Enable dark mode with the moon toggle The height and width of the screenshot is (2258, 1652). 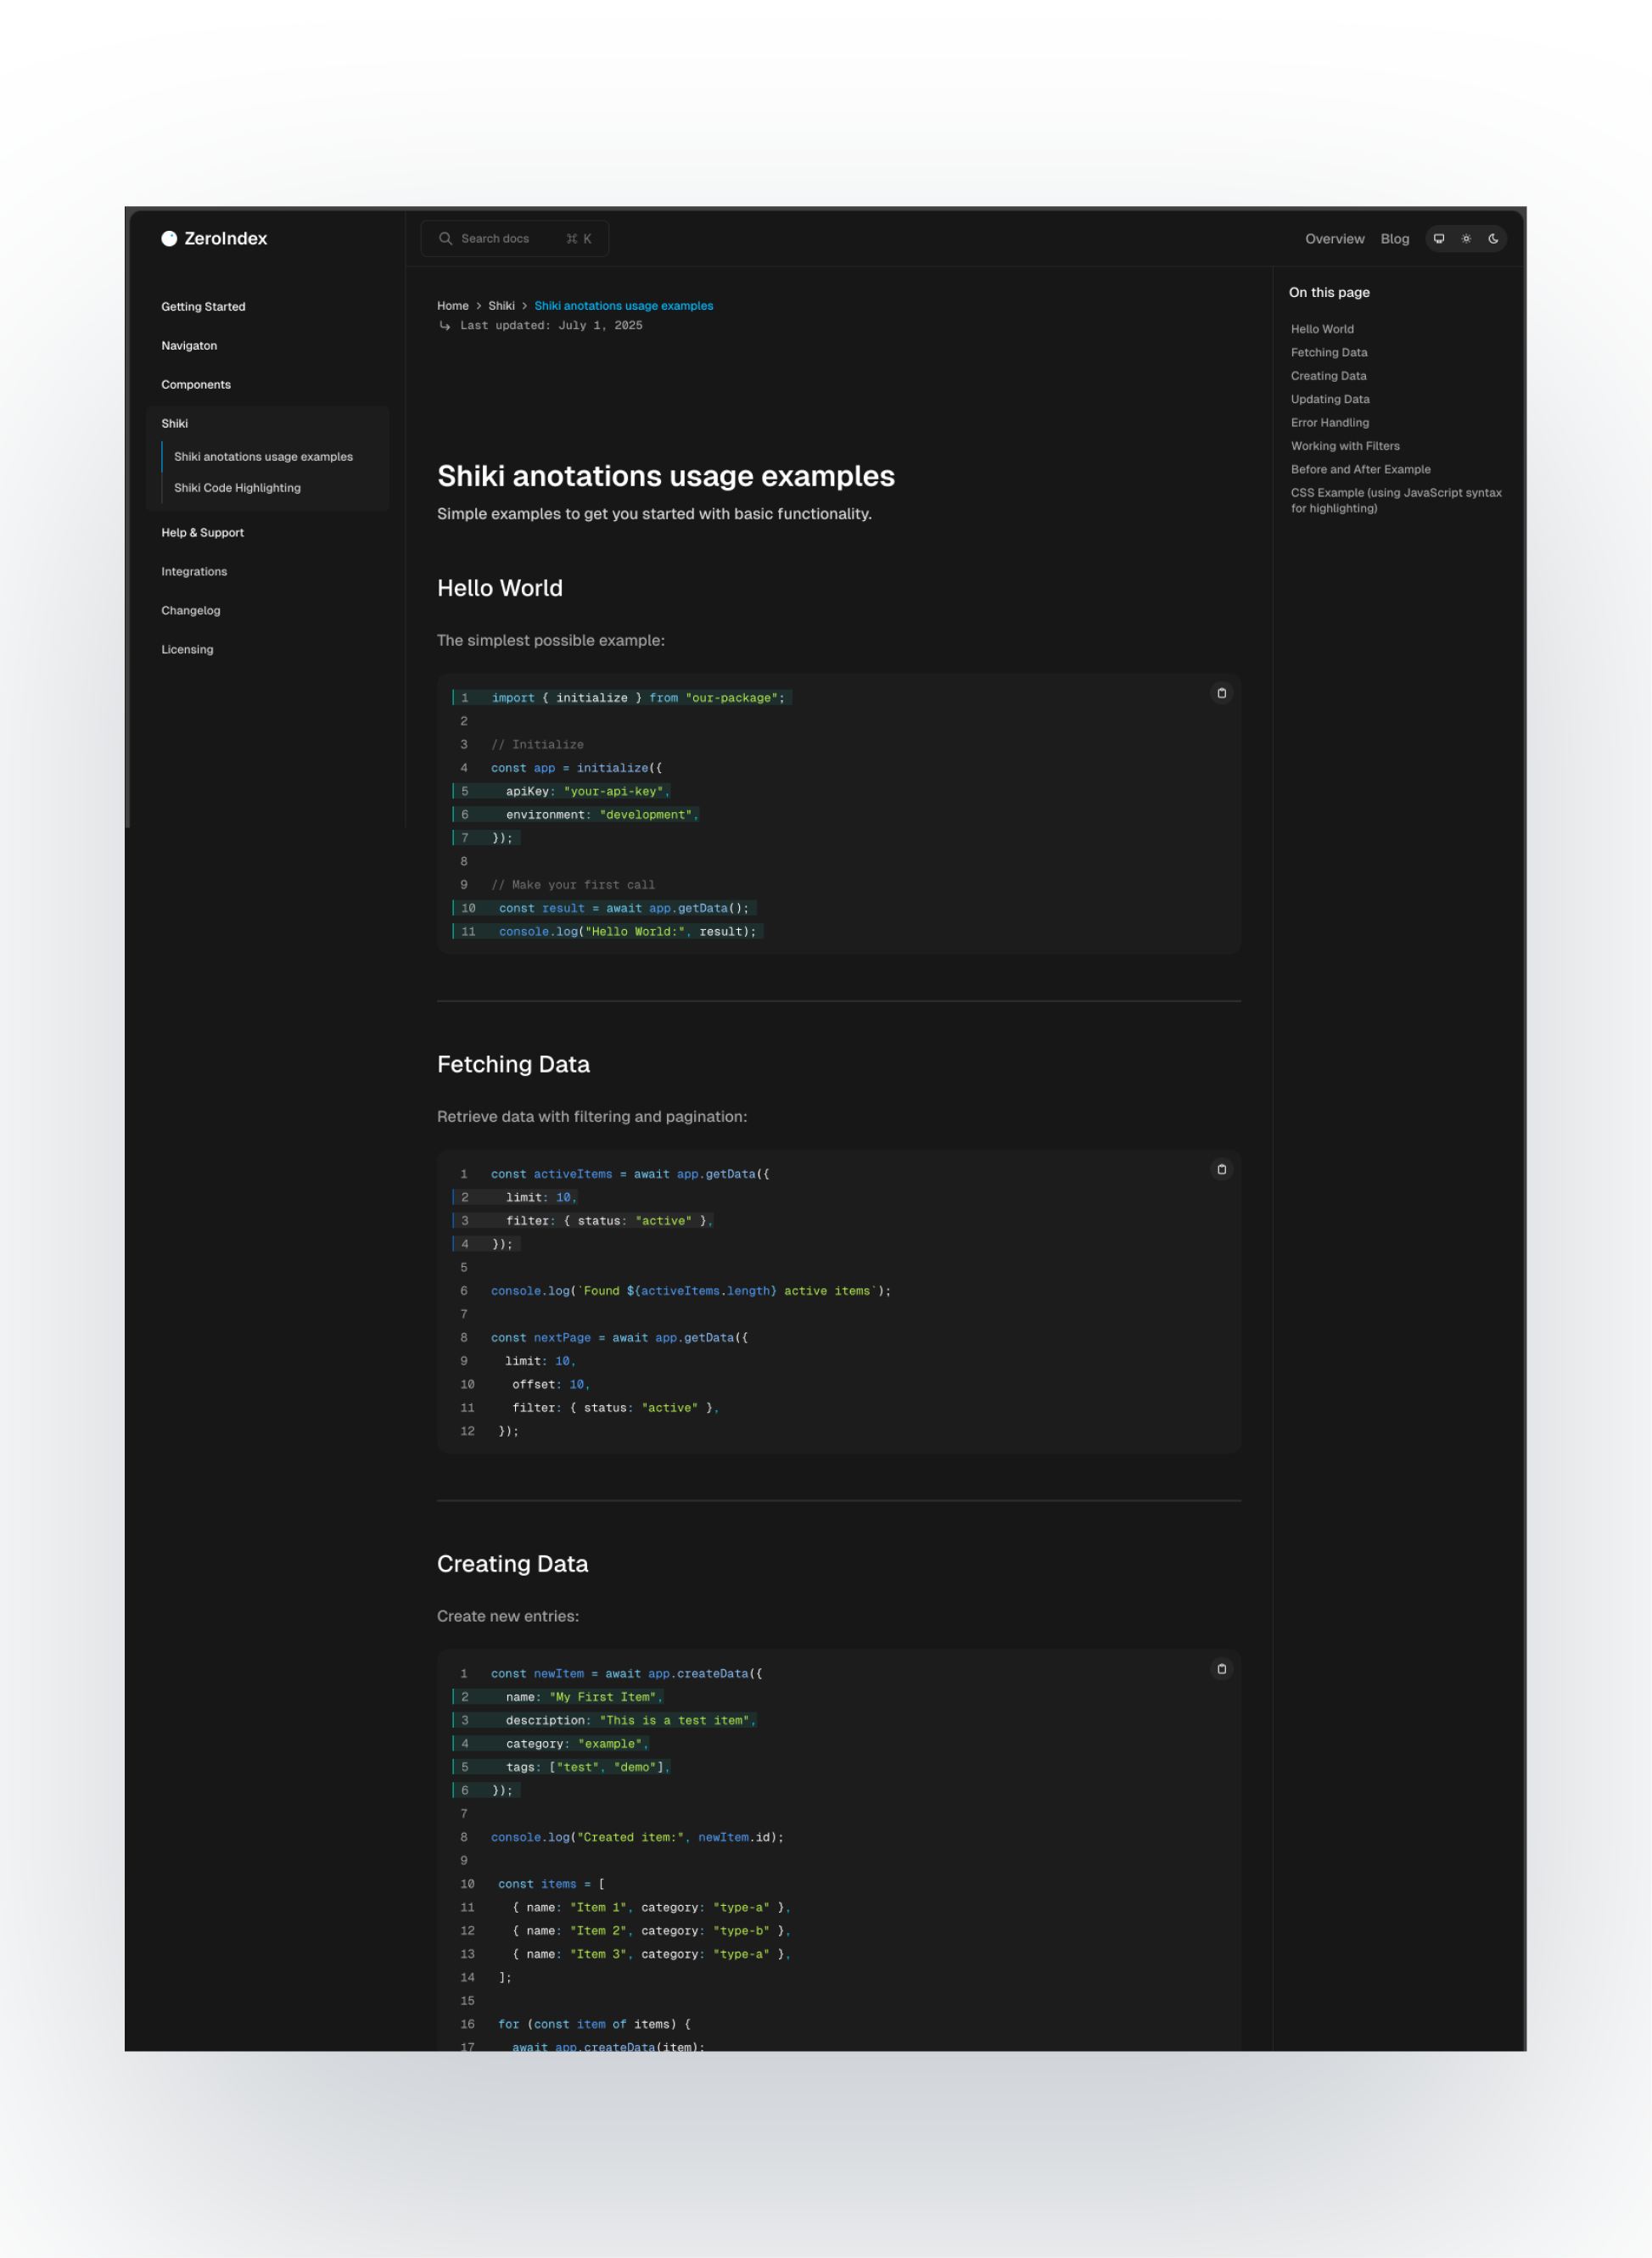[1493, 238]
